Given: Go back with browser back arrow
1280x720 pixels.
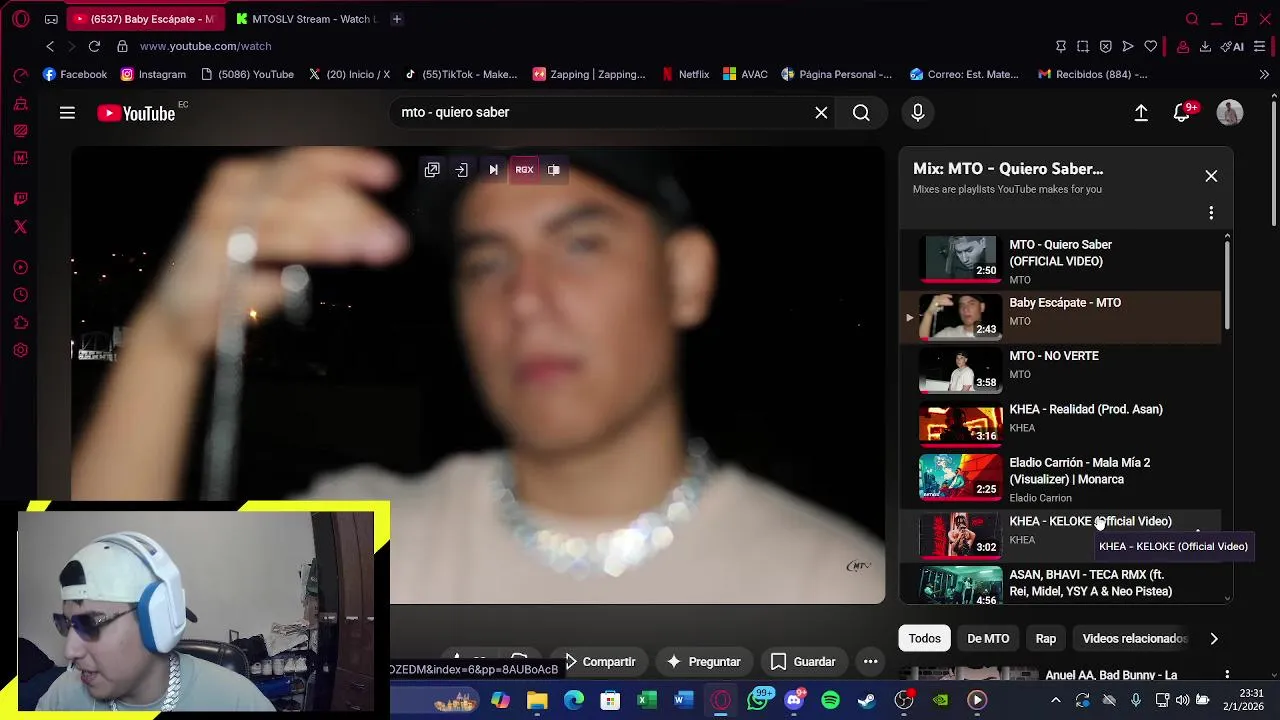Looking at the screenshot, I should pos(50,46).
